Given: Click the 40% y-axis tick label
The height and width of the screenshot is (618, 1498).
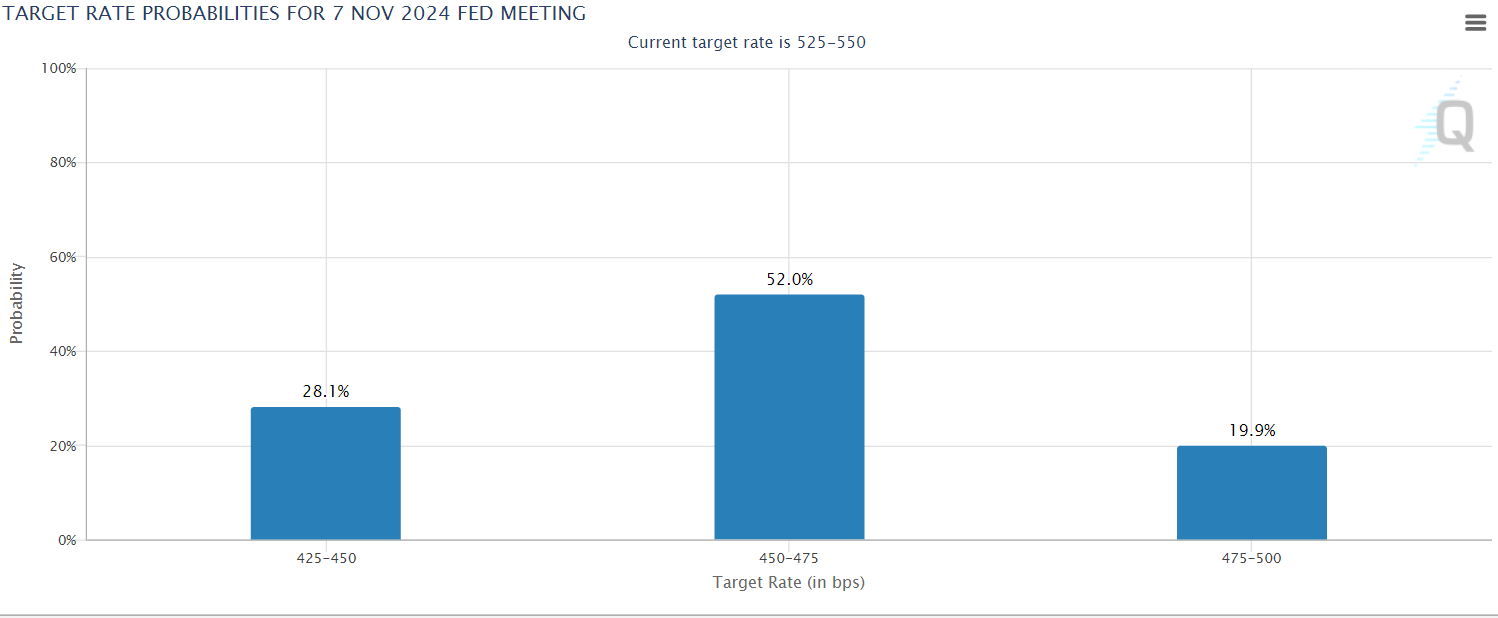Looking at the screenshot, I should [x=61, y=351].
